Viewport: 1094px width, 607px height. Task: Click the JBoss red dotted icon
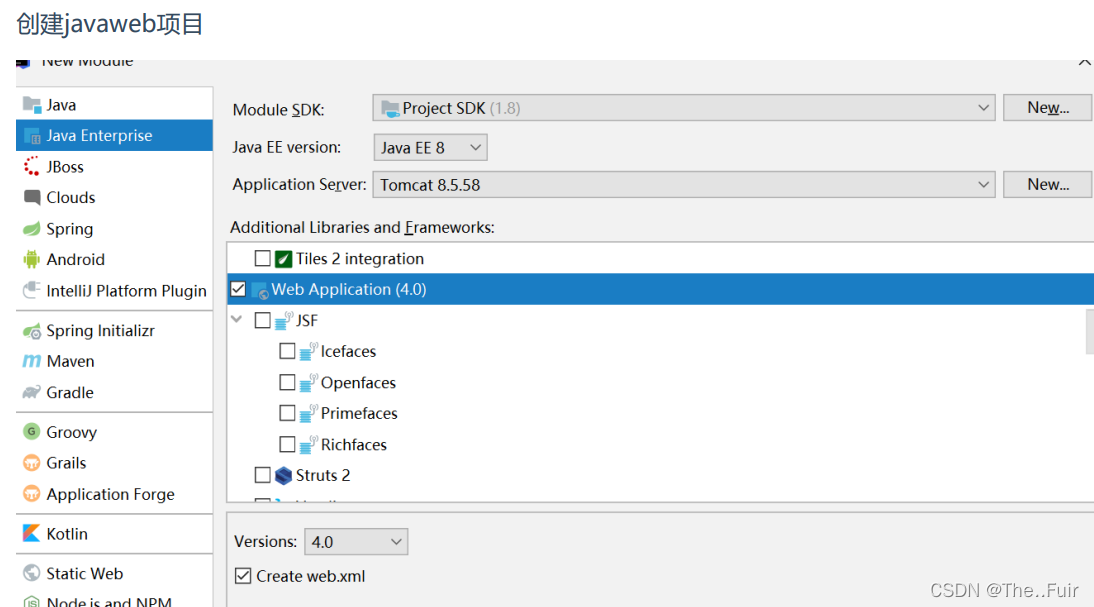coord(31,167)
